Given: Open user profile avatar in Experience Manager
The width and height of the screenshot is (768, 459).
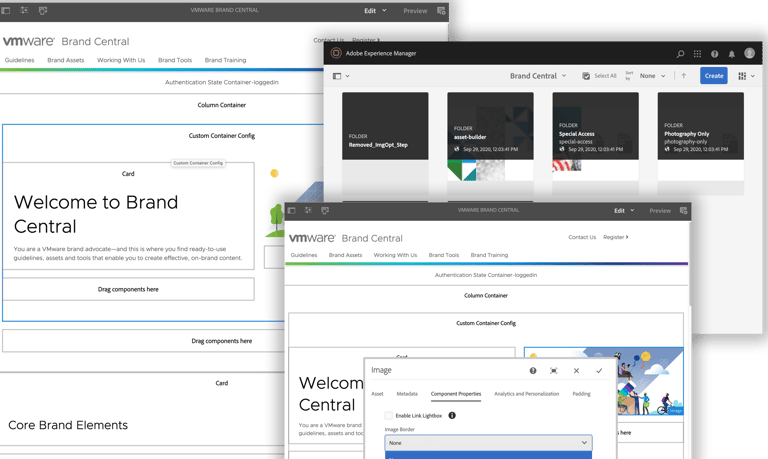Looking at the screenshot, I should pos(749,53).
